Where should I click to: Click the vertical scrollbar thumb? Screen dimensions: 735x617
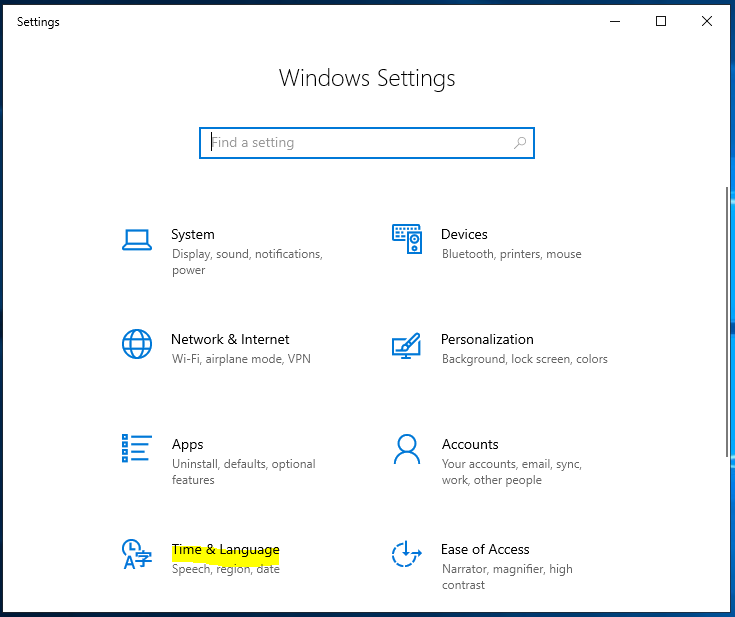click(x=727, y=322)
